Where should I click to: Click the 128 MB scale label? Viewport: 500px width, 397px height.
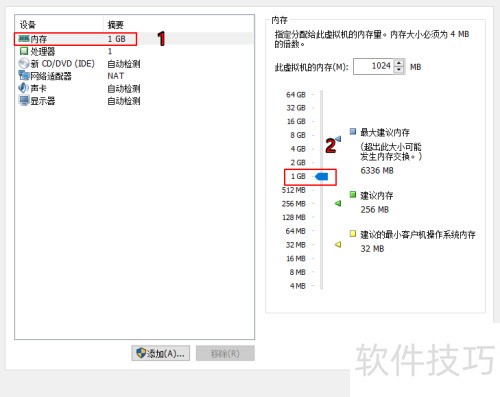294,217
